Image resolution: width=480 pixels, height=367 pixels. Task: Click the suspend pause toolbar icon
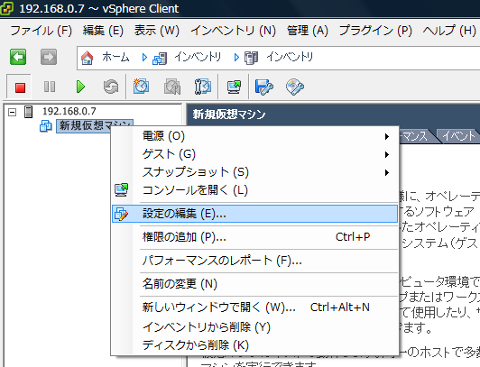[49, 87]
